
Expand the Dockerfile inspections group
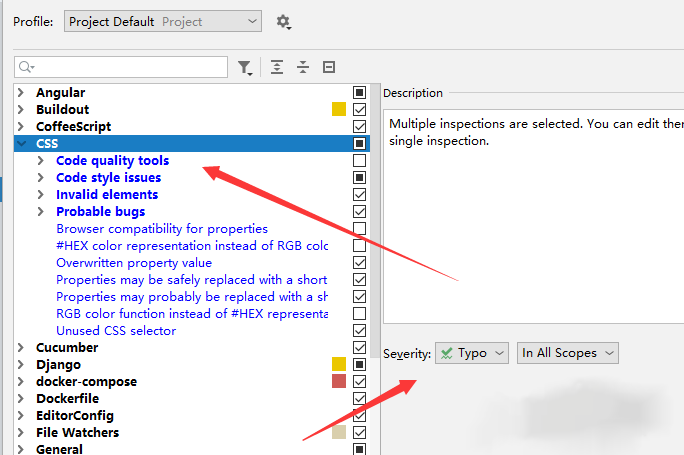[21, 399]
